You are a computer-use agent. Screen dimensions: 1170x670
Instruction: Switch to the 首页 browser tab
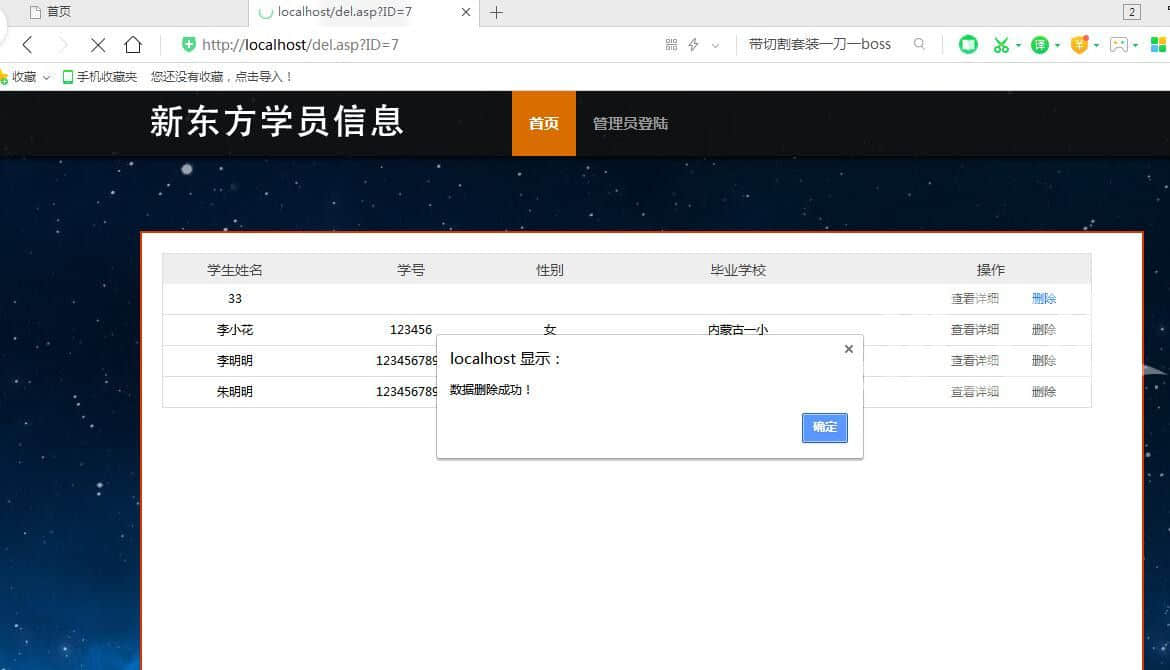pyautogui.click(x=58, y=12)
